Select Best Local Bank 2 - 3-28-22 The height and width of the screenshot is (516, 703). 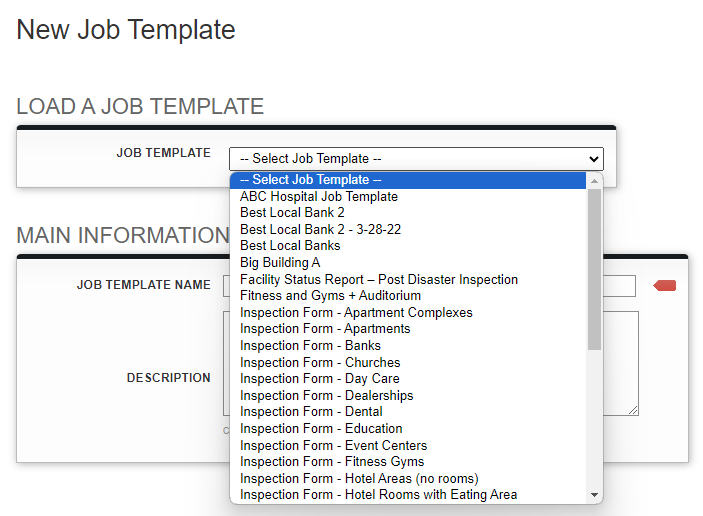coord(408,230)
